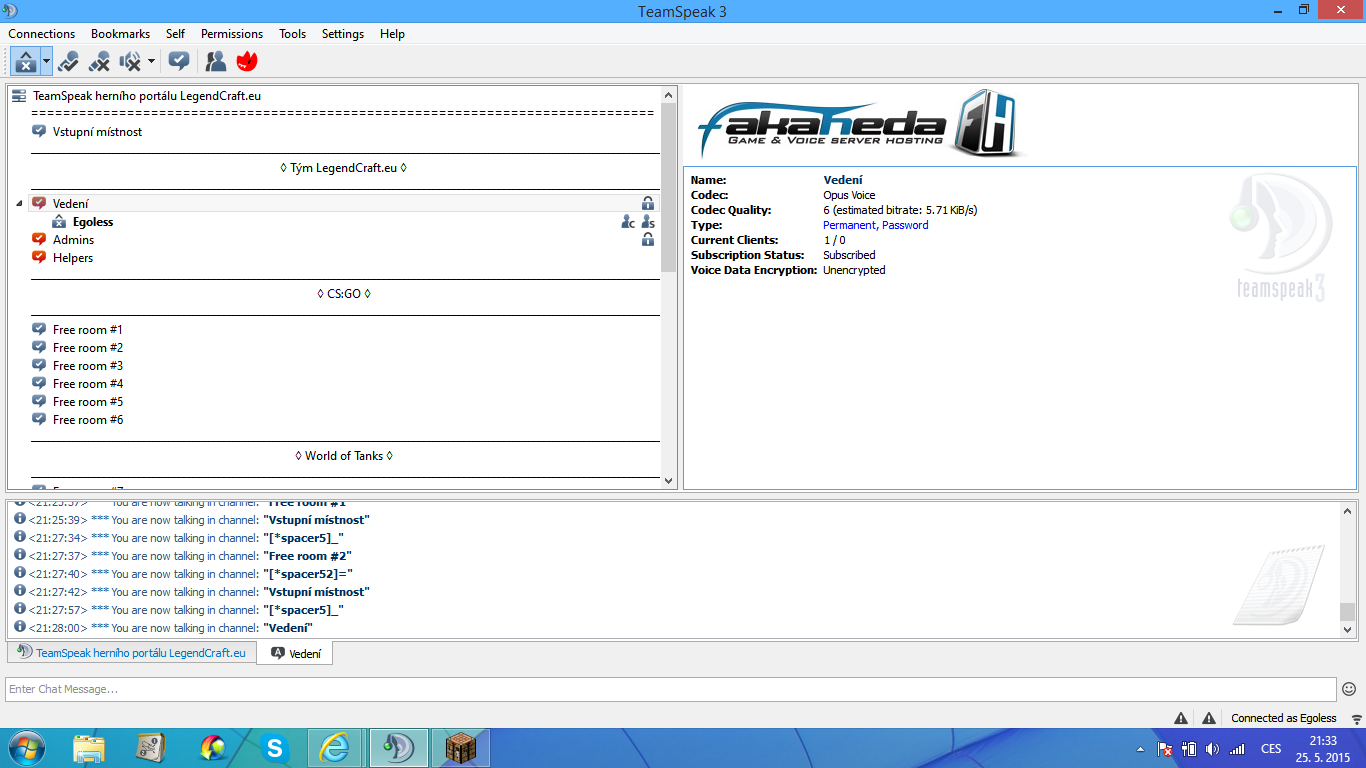Select server root TeamSpeak herního portálu LegendCraft.eu
The height and width of the screenshot is (768, 1366).
coord(147,96)
